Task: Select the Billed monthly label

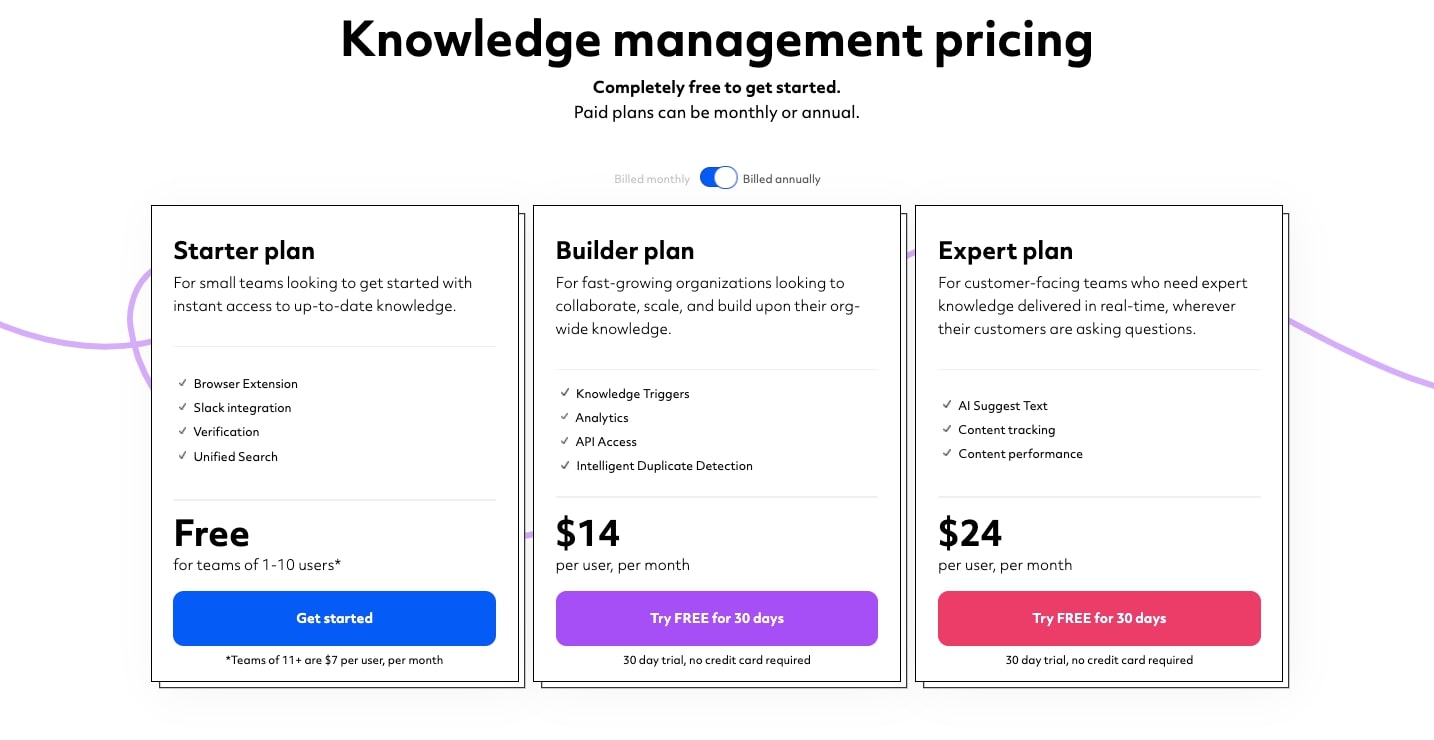Action: [652, 179]
